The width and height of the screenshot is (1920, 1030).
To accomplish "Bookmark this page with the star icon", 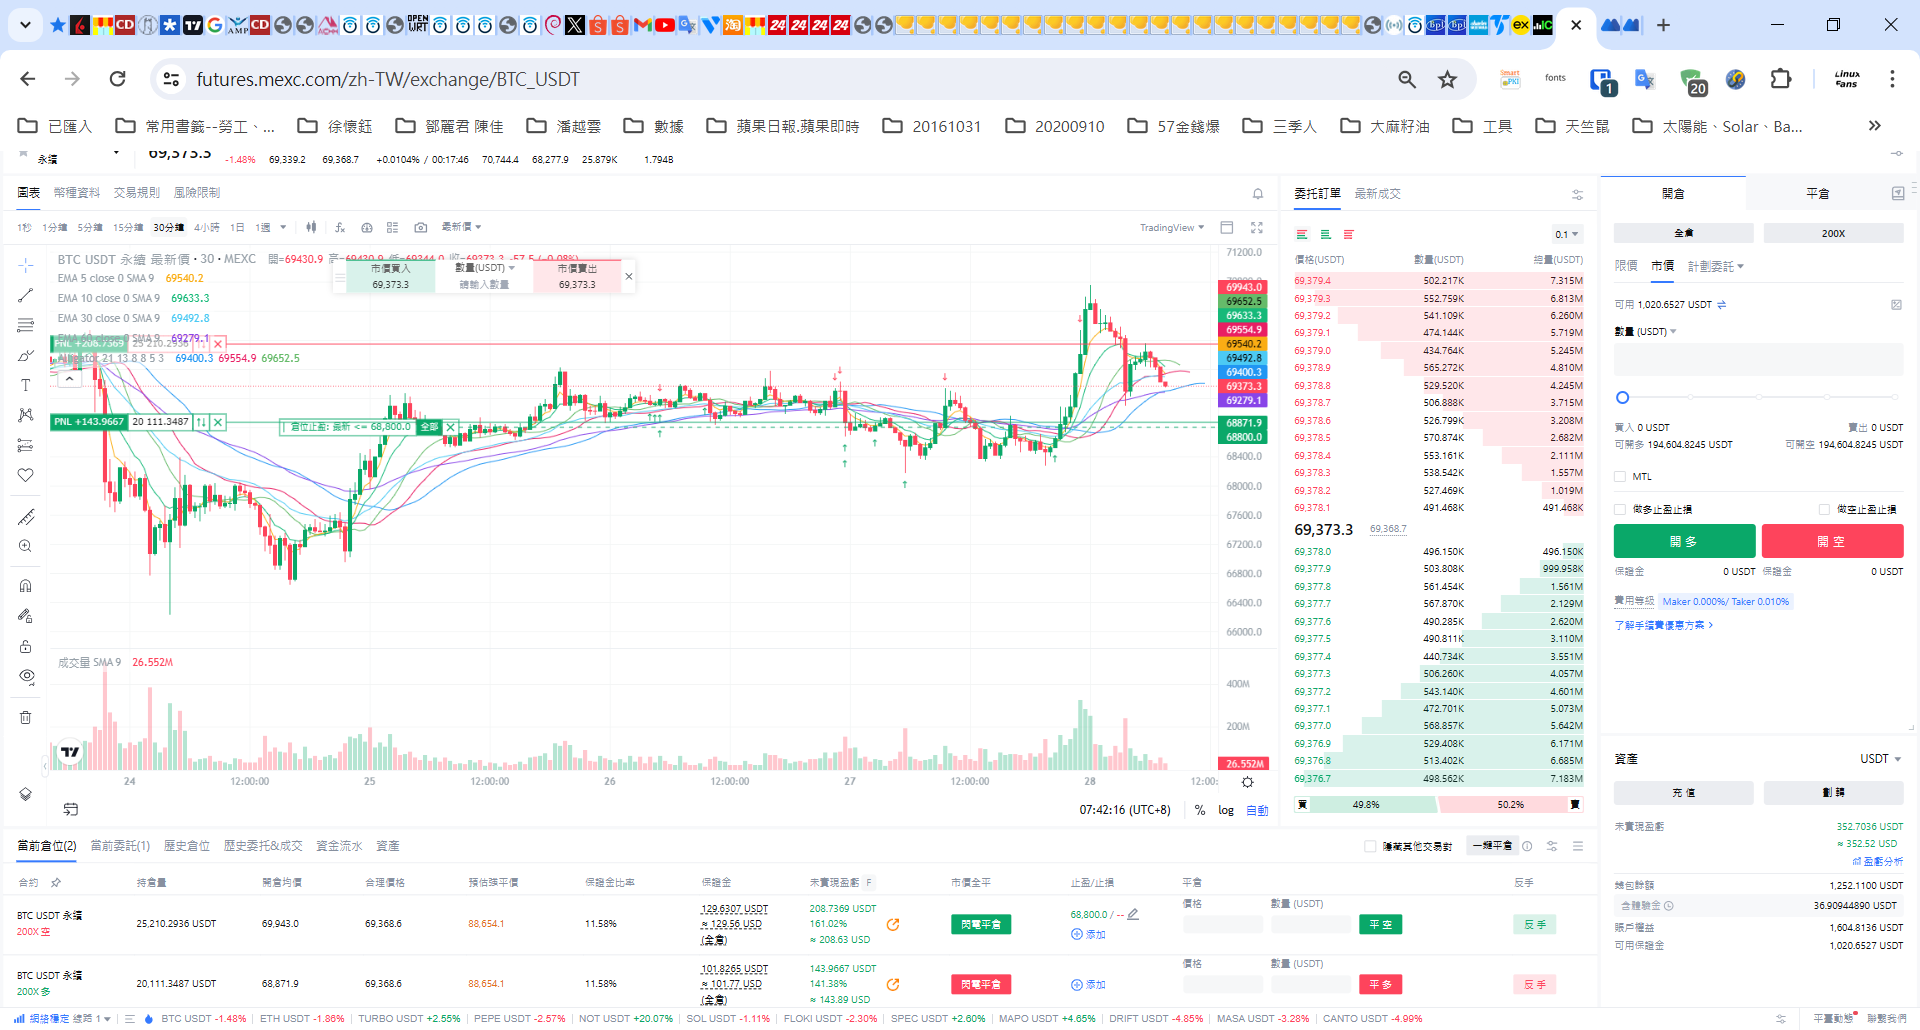I will (1447, 79).
